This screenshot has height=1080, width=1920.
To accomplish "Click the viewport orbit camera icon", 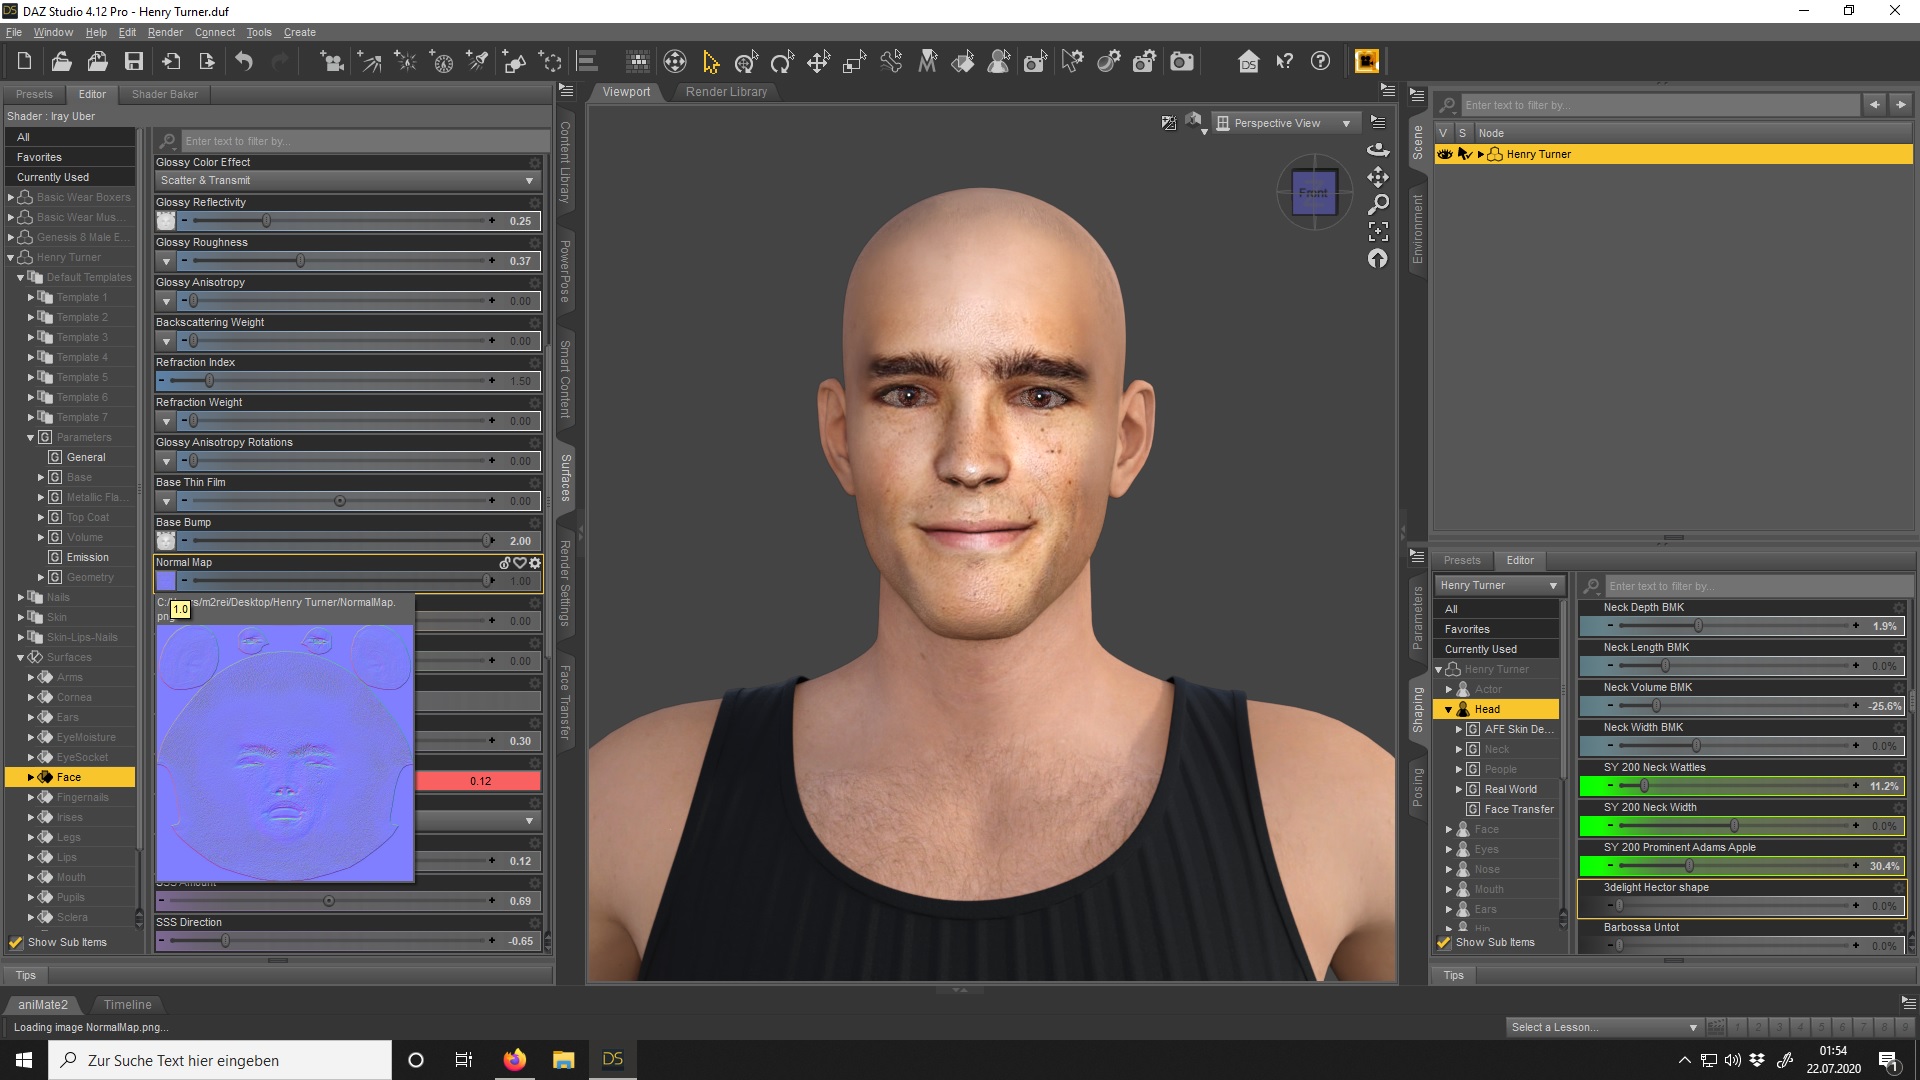I will click(1378, 150).
